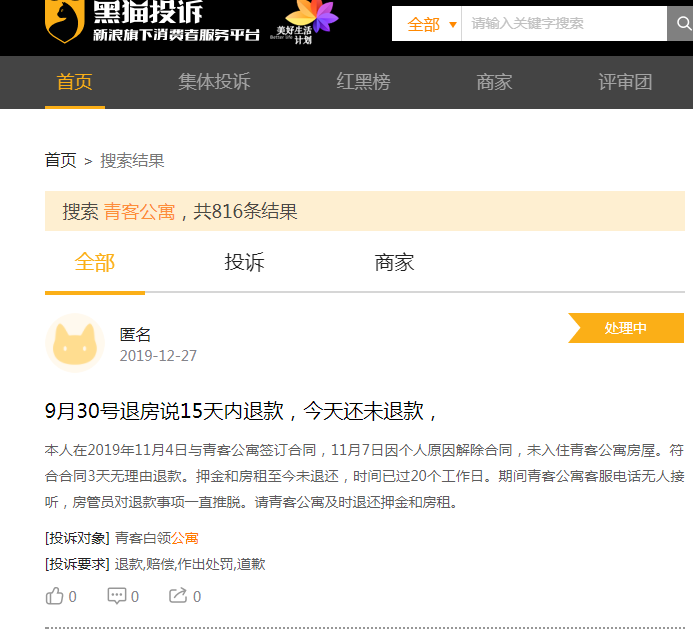Switch to the 投诉 results tab

(x=244, y=263)
